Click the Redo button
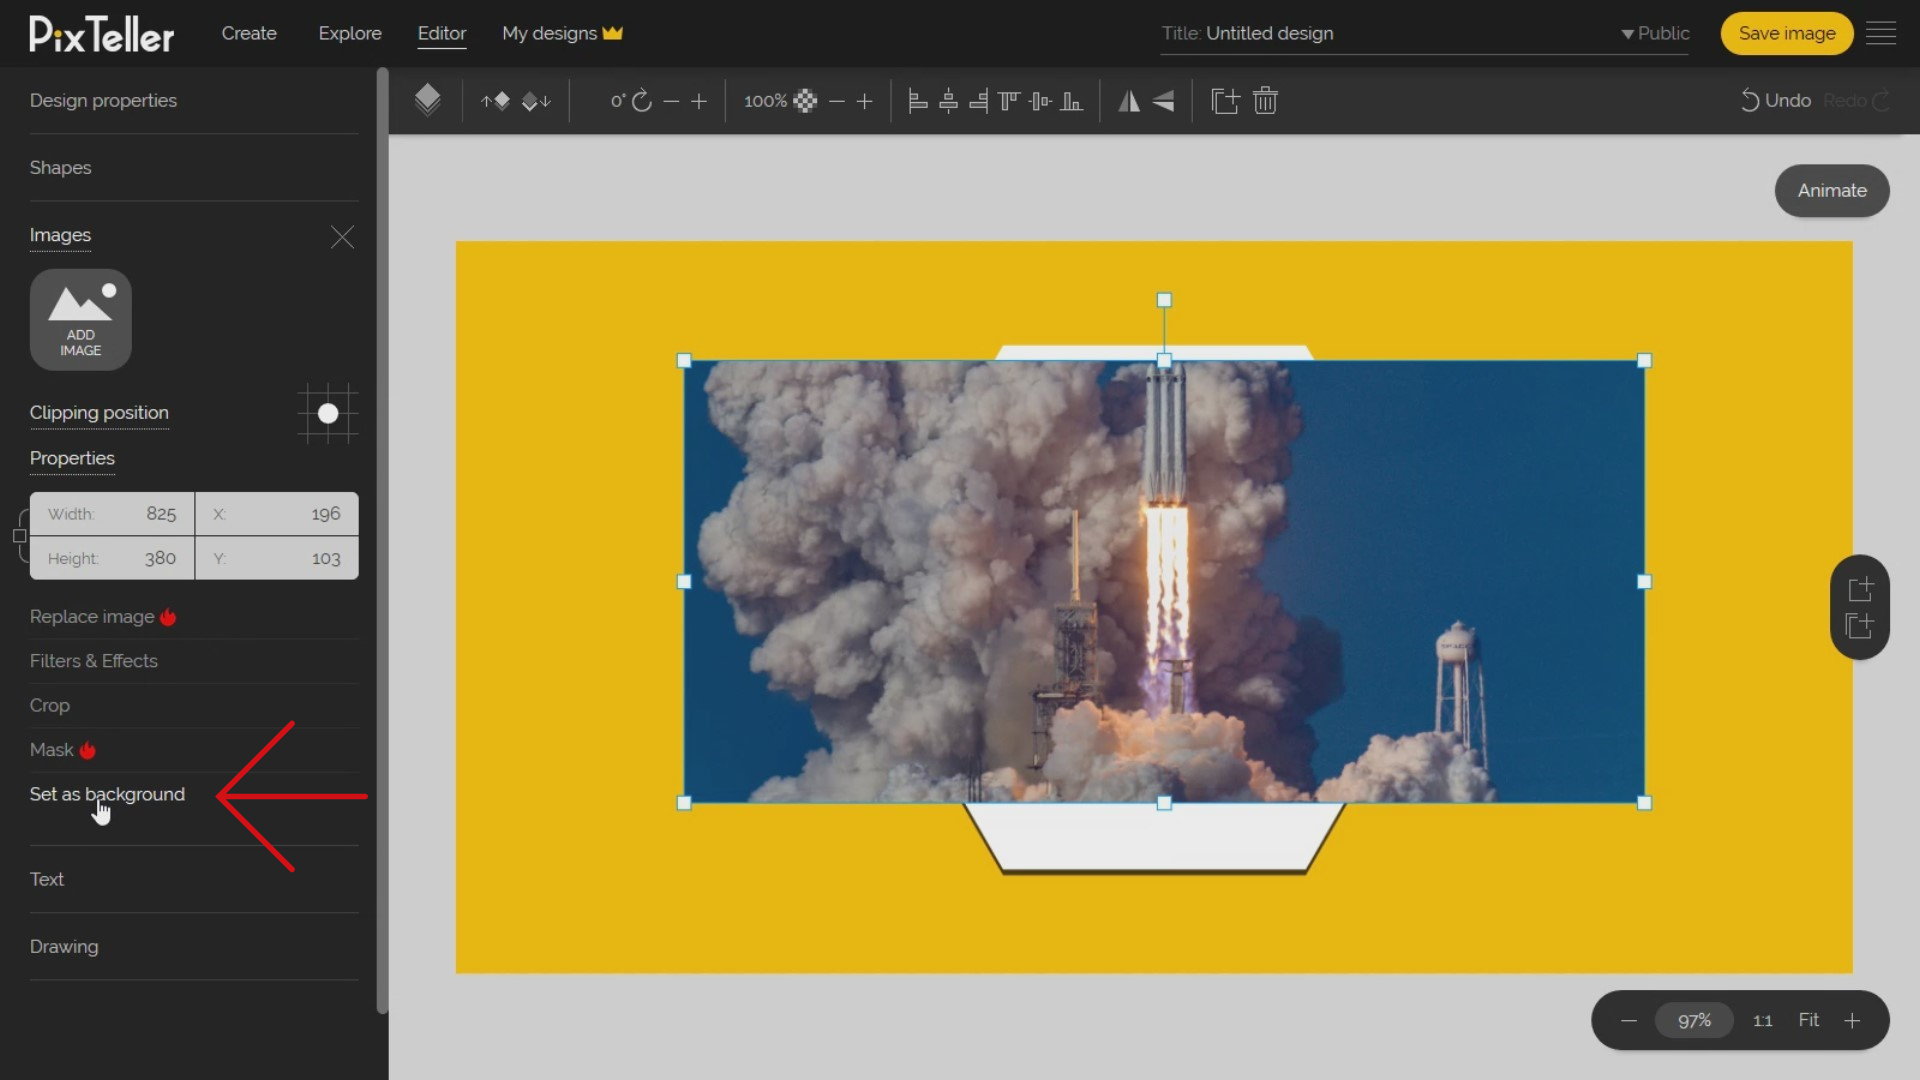The image size is (1920, 1080). click(x=1856, y=100)
